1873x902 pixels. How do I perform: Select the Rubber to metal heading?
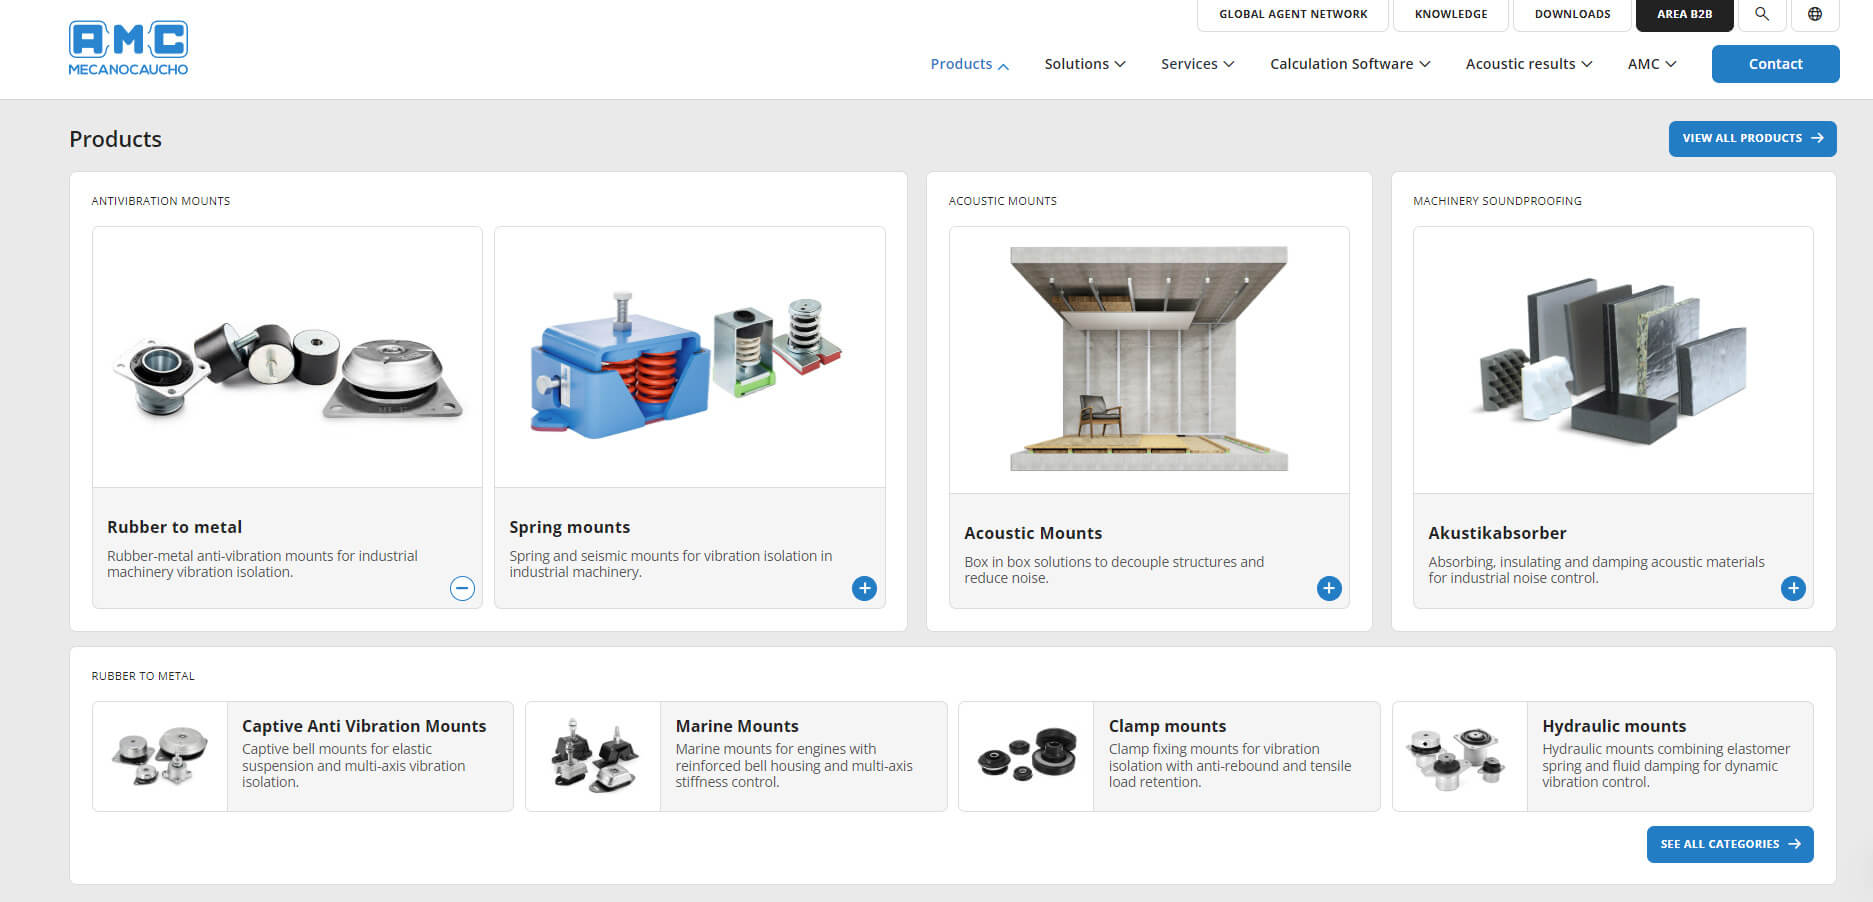tap(174, 527)
